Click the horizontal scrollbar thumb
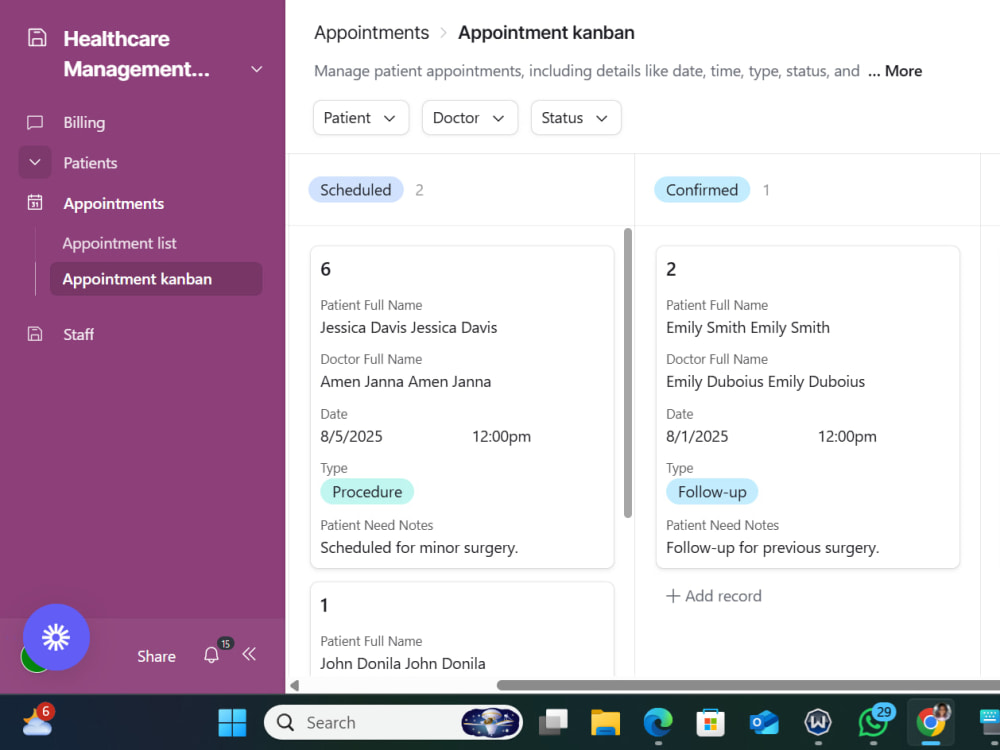 pyautogui.click(x=748, y=685)
